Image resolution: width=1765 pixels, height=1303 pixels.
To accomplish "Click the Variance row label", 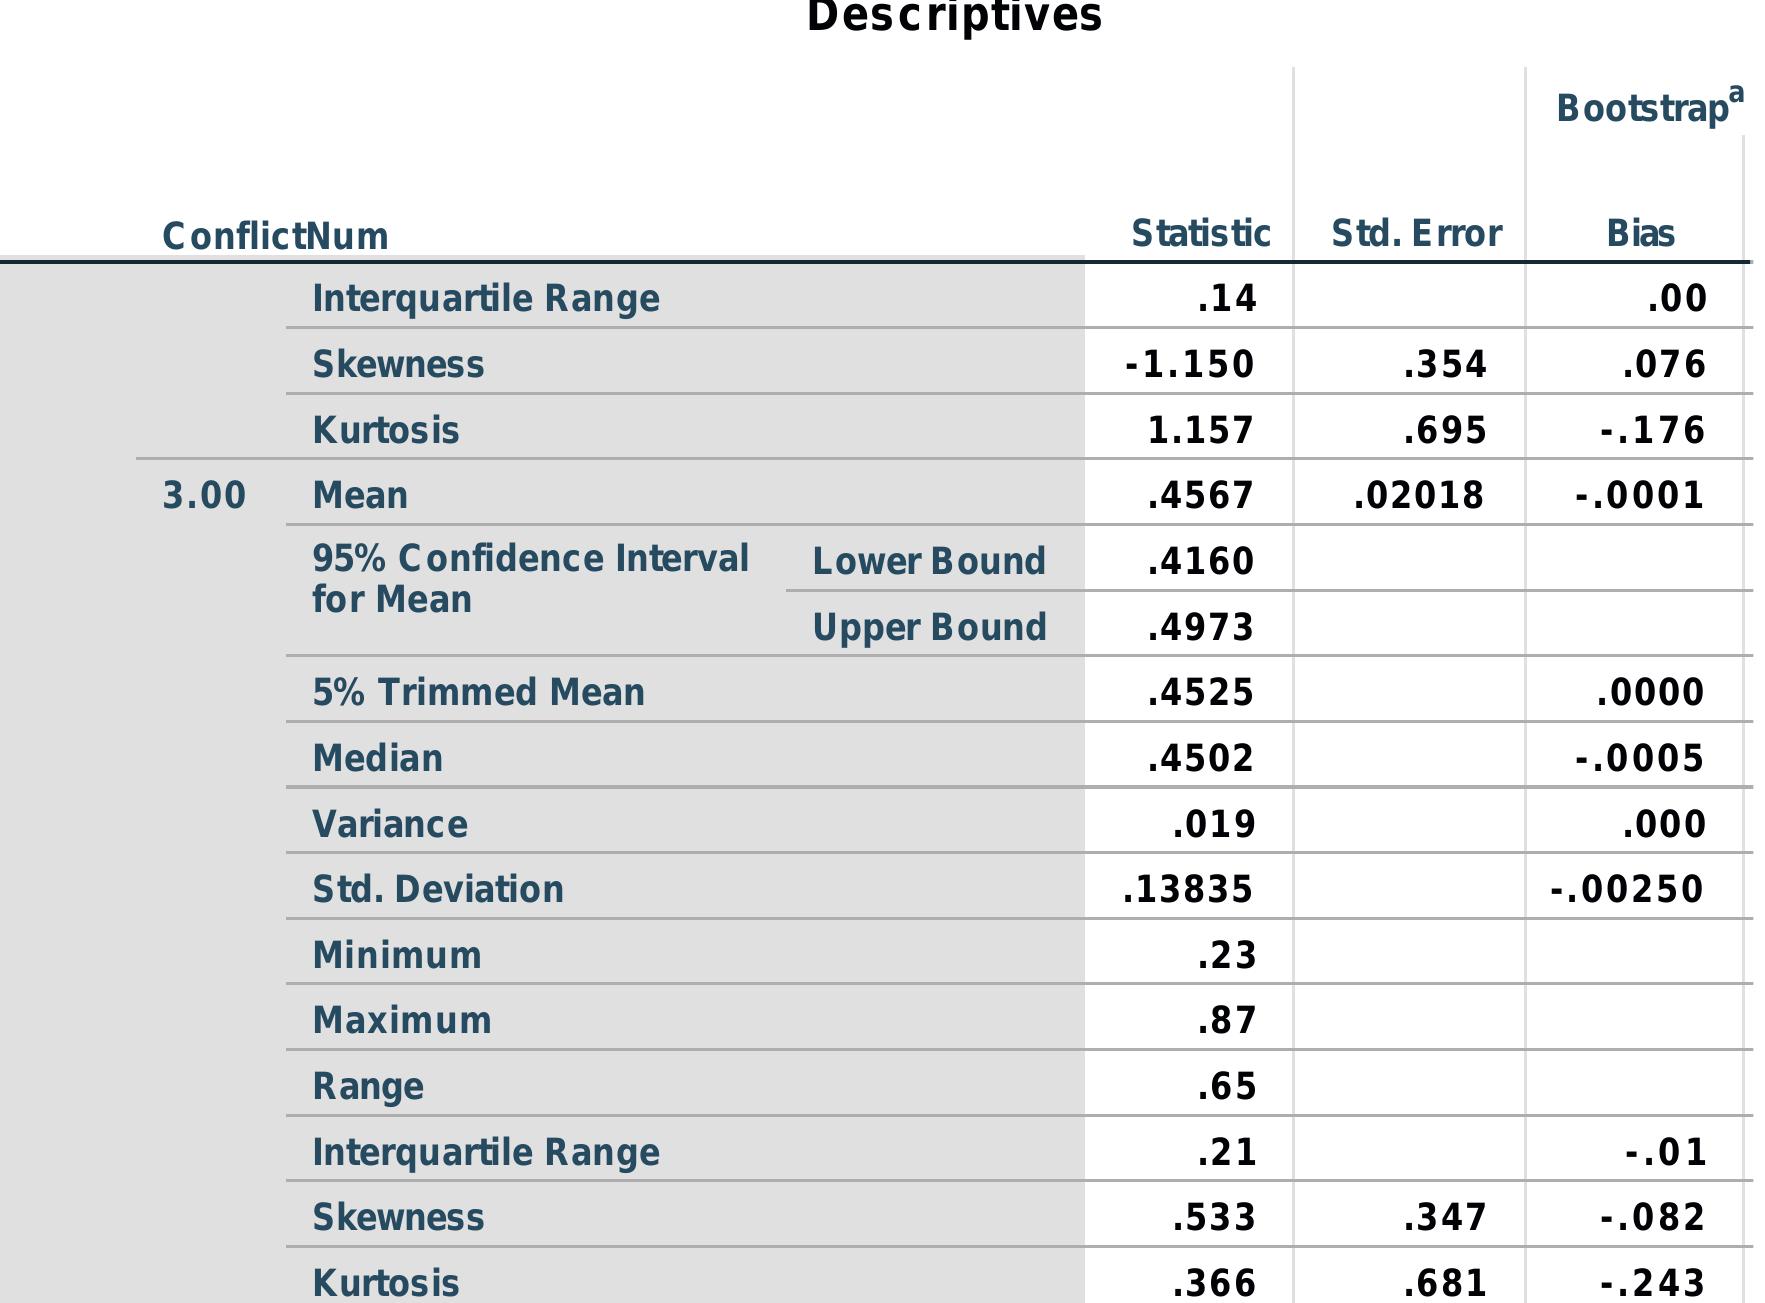I will (389, 824).
